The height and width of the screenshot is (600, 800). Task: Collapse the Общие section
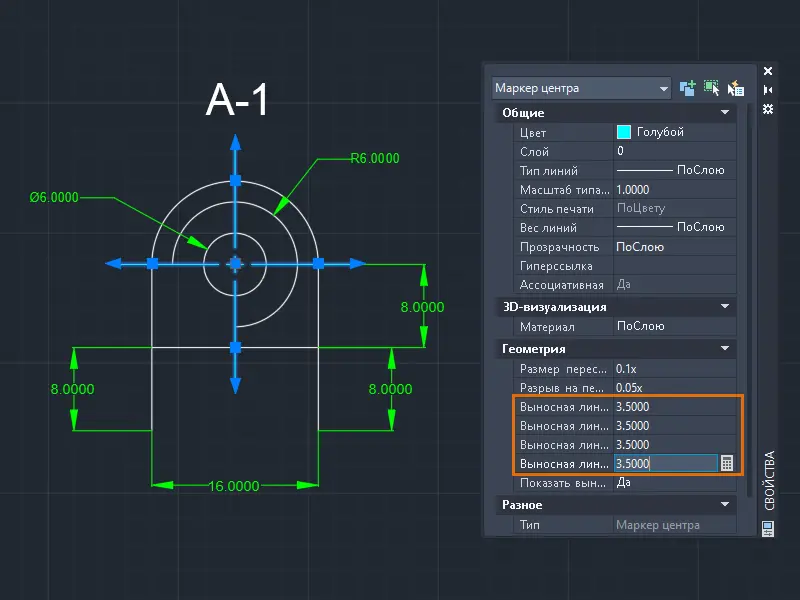click(x=724, y=113)
